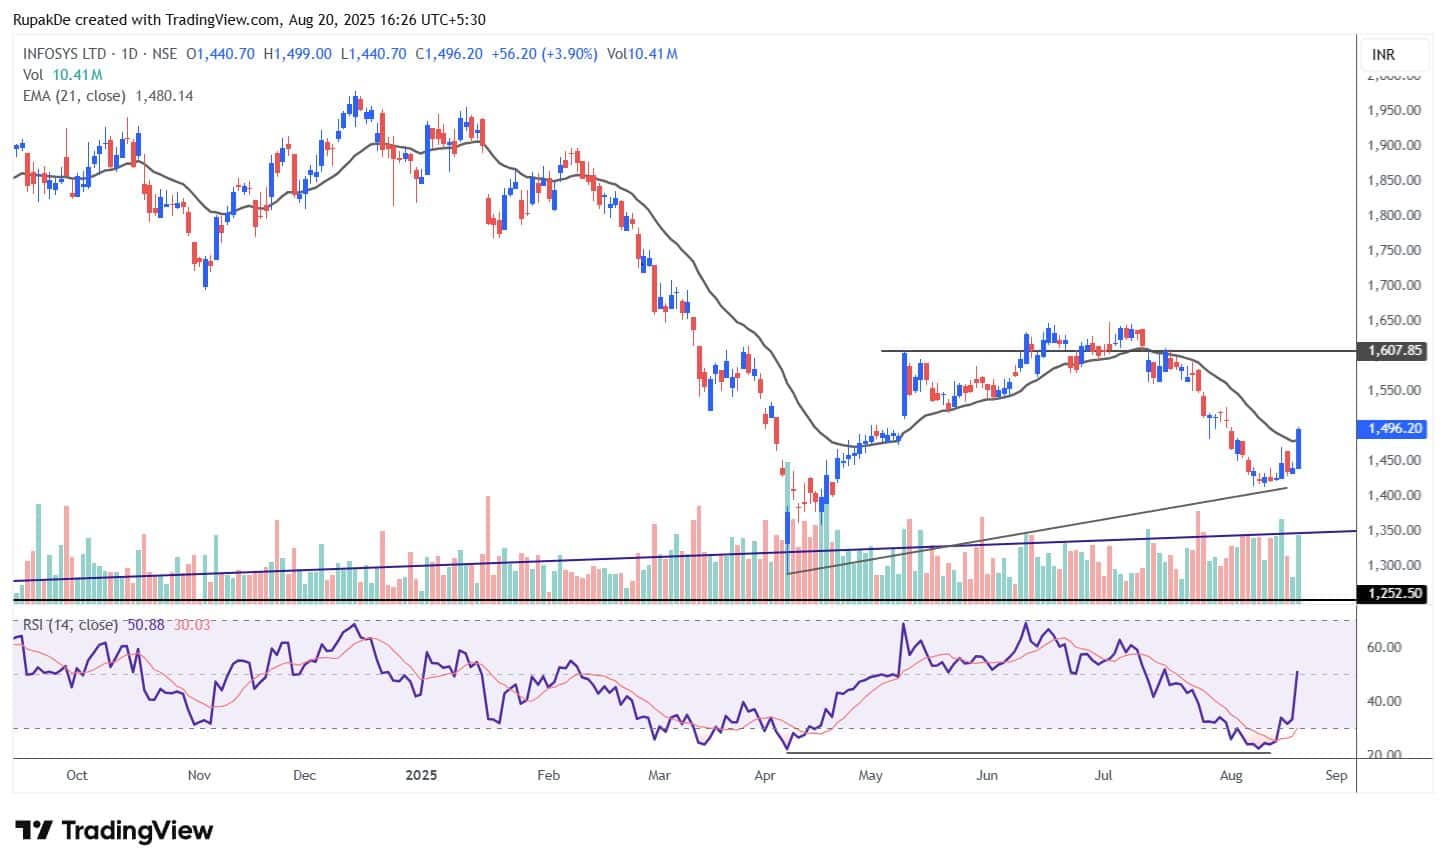Click the 1,950.00 price scale mark
The width and height of the screenshot is (1446, 868).
click(x=1392, y=110)
